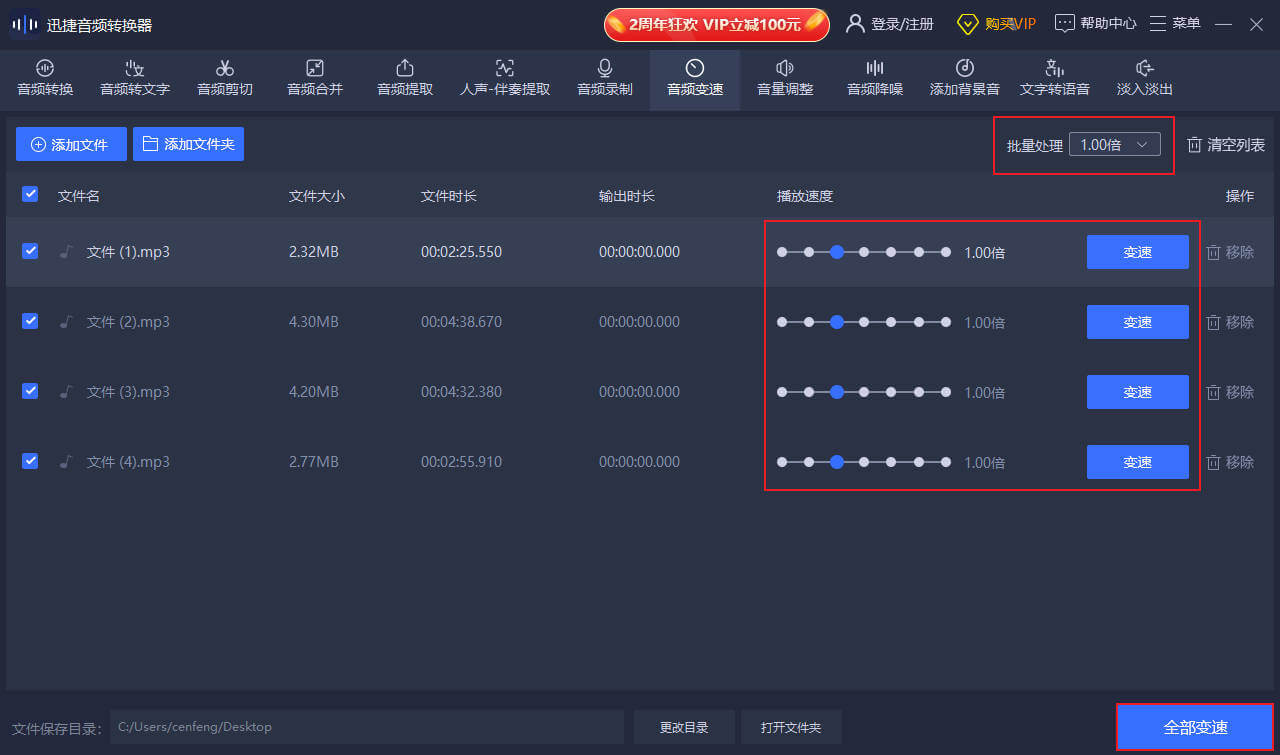Set 文件 (2).mp3 speed slider to maximum
1280x755 pixels.
946,322
